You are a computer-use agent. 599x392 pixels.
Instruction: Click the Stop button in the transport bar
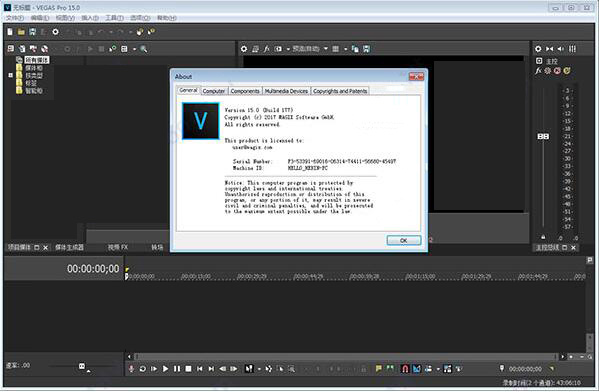(188, 369)
